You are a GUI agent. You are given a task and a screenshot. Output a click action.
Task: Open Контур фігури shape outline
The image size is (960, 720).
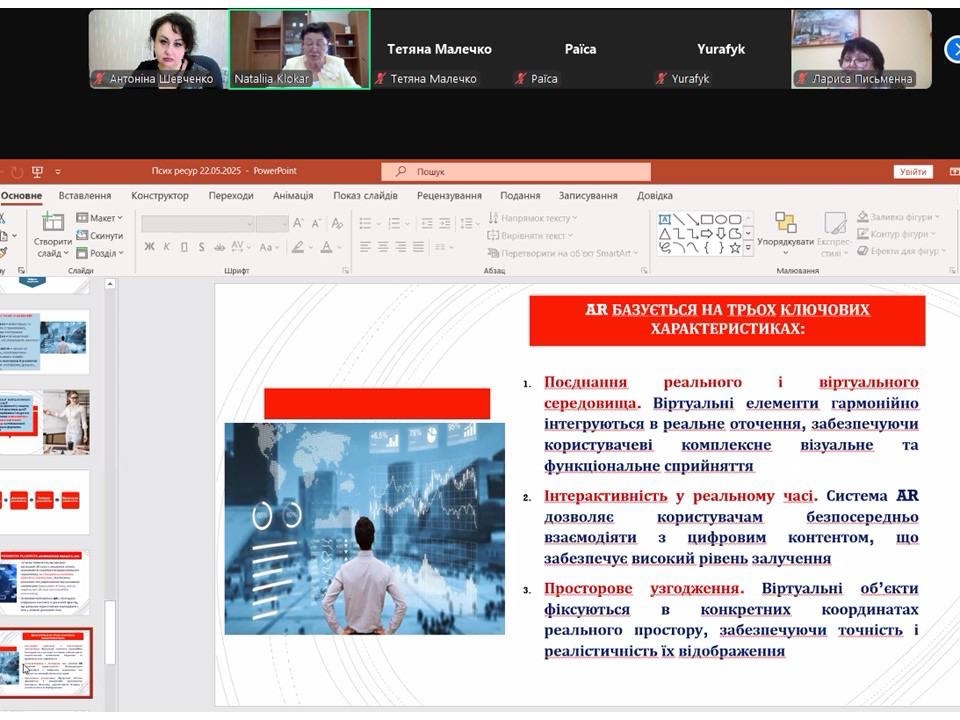point(896,234)
